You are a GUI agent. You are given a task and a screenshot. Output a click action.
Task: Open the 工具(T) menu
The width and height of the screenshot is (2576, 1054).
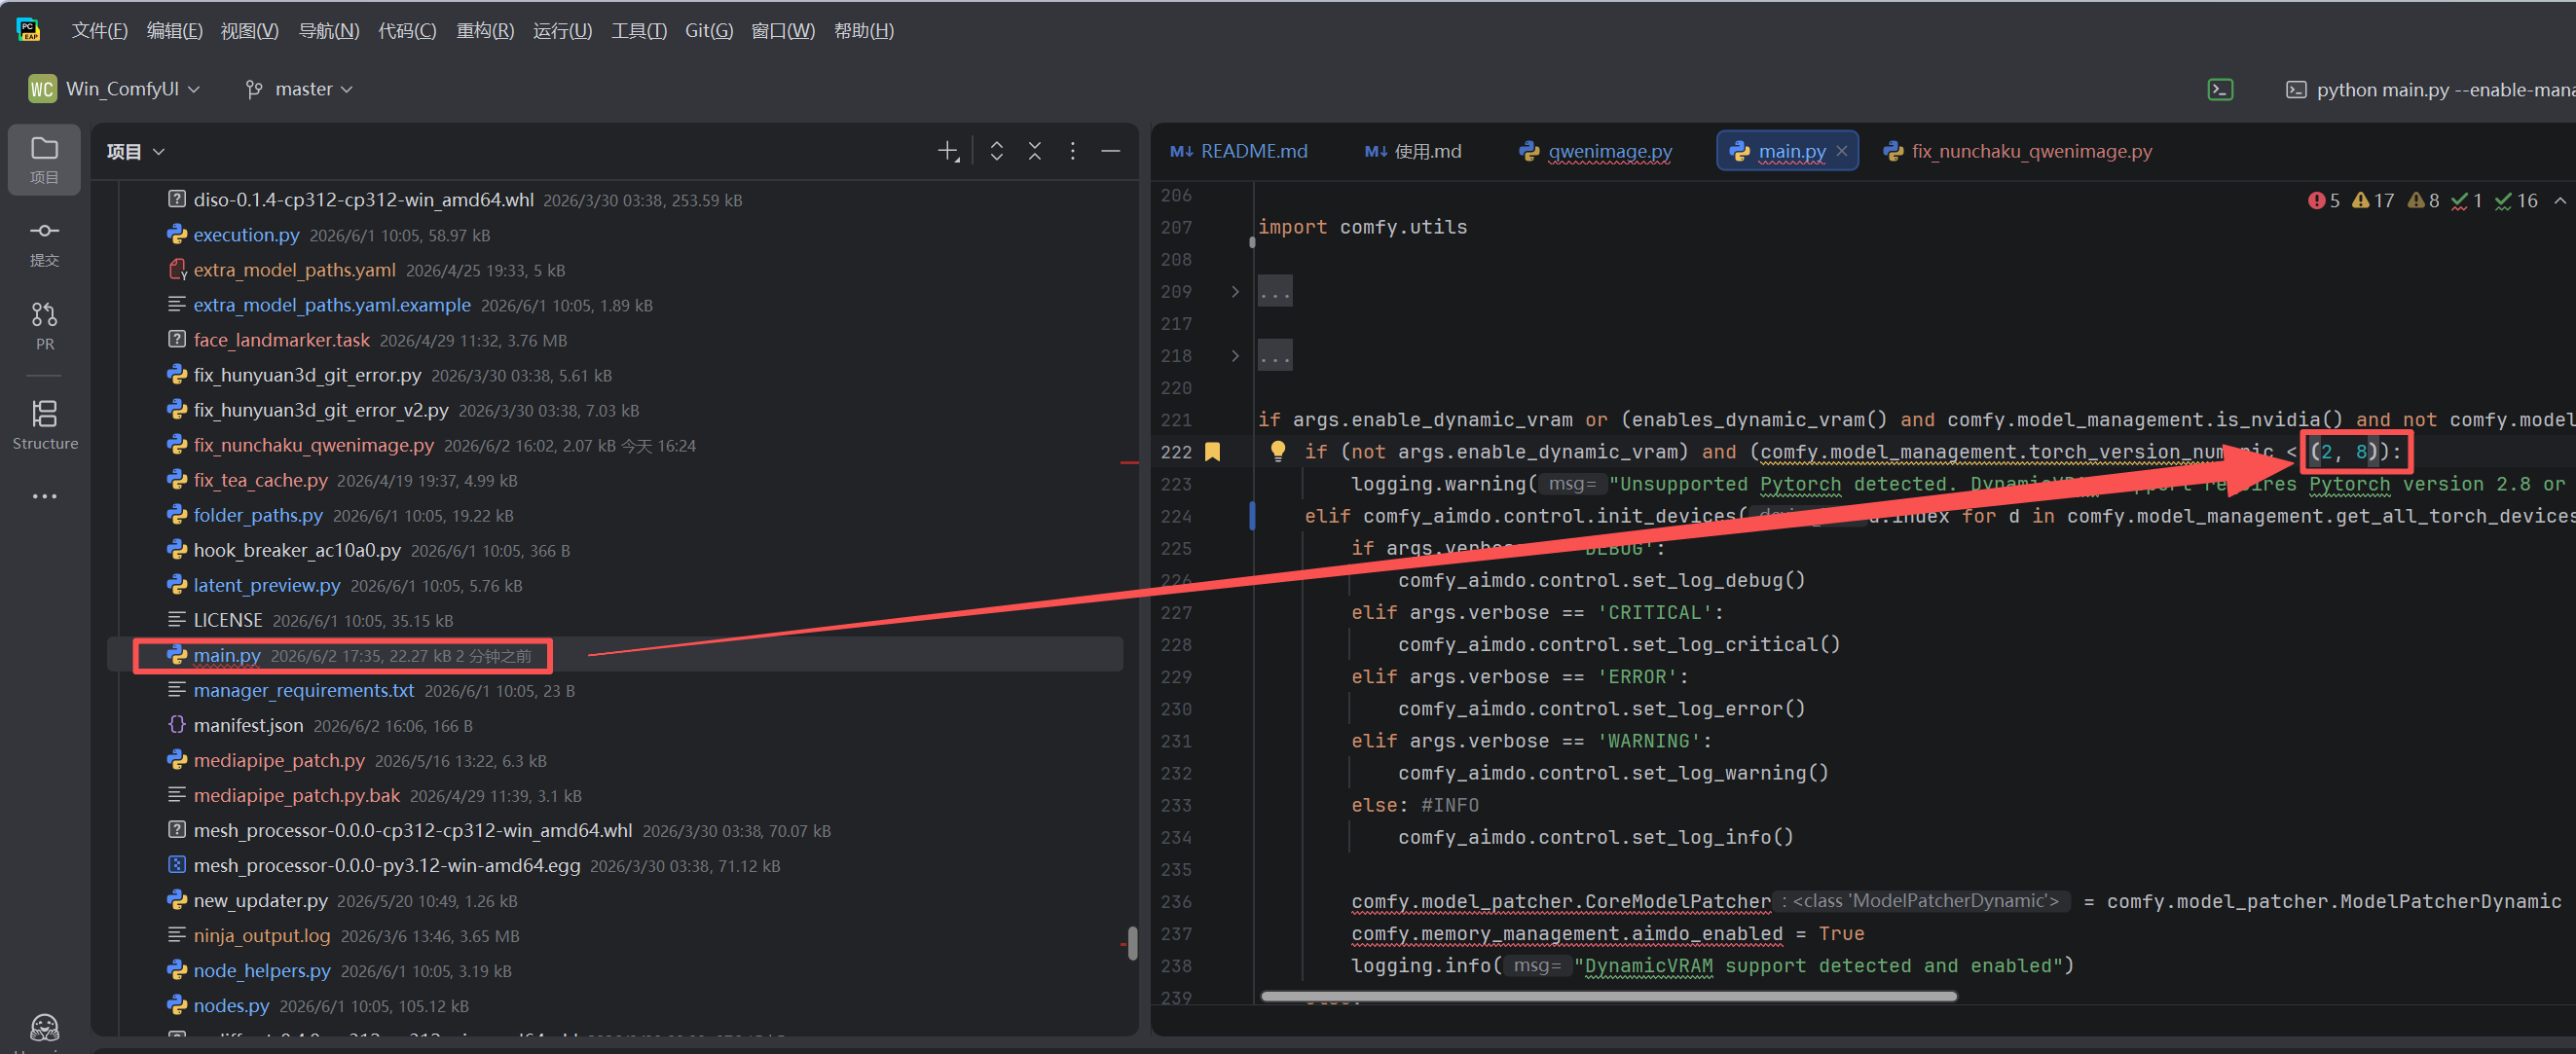pyautogui.click(x=639, y=31)
